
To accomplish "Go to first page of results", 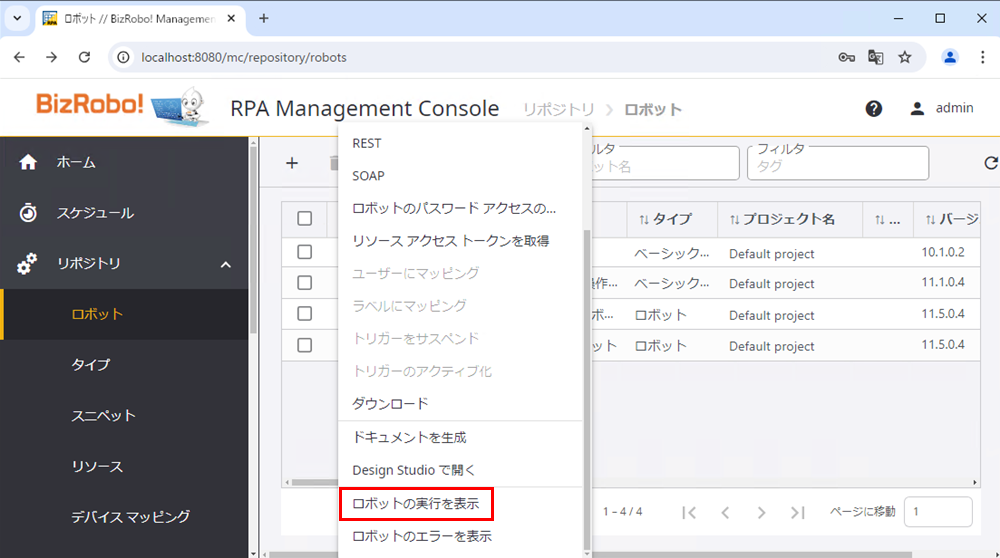I will point(689,512).
